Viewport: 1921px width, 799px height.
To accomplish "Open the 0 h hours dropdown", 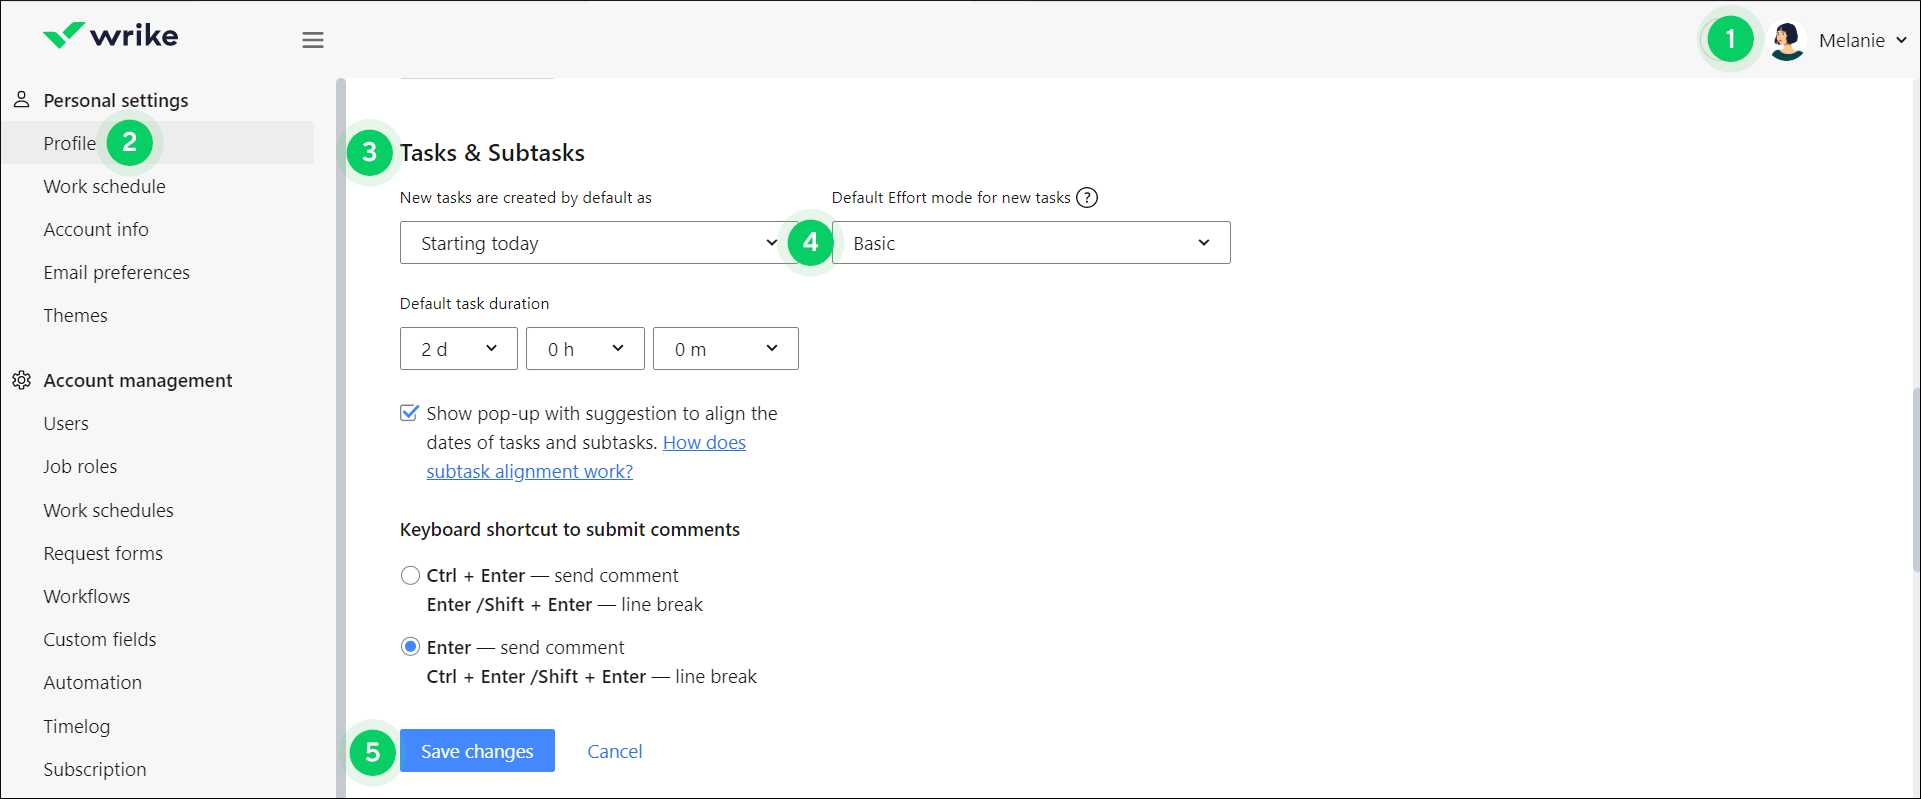I will click(x=585, y=349).
